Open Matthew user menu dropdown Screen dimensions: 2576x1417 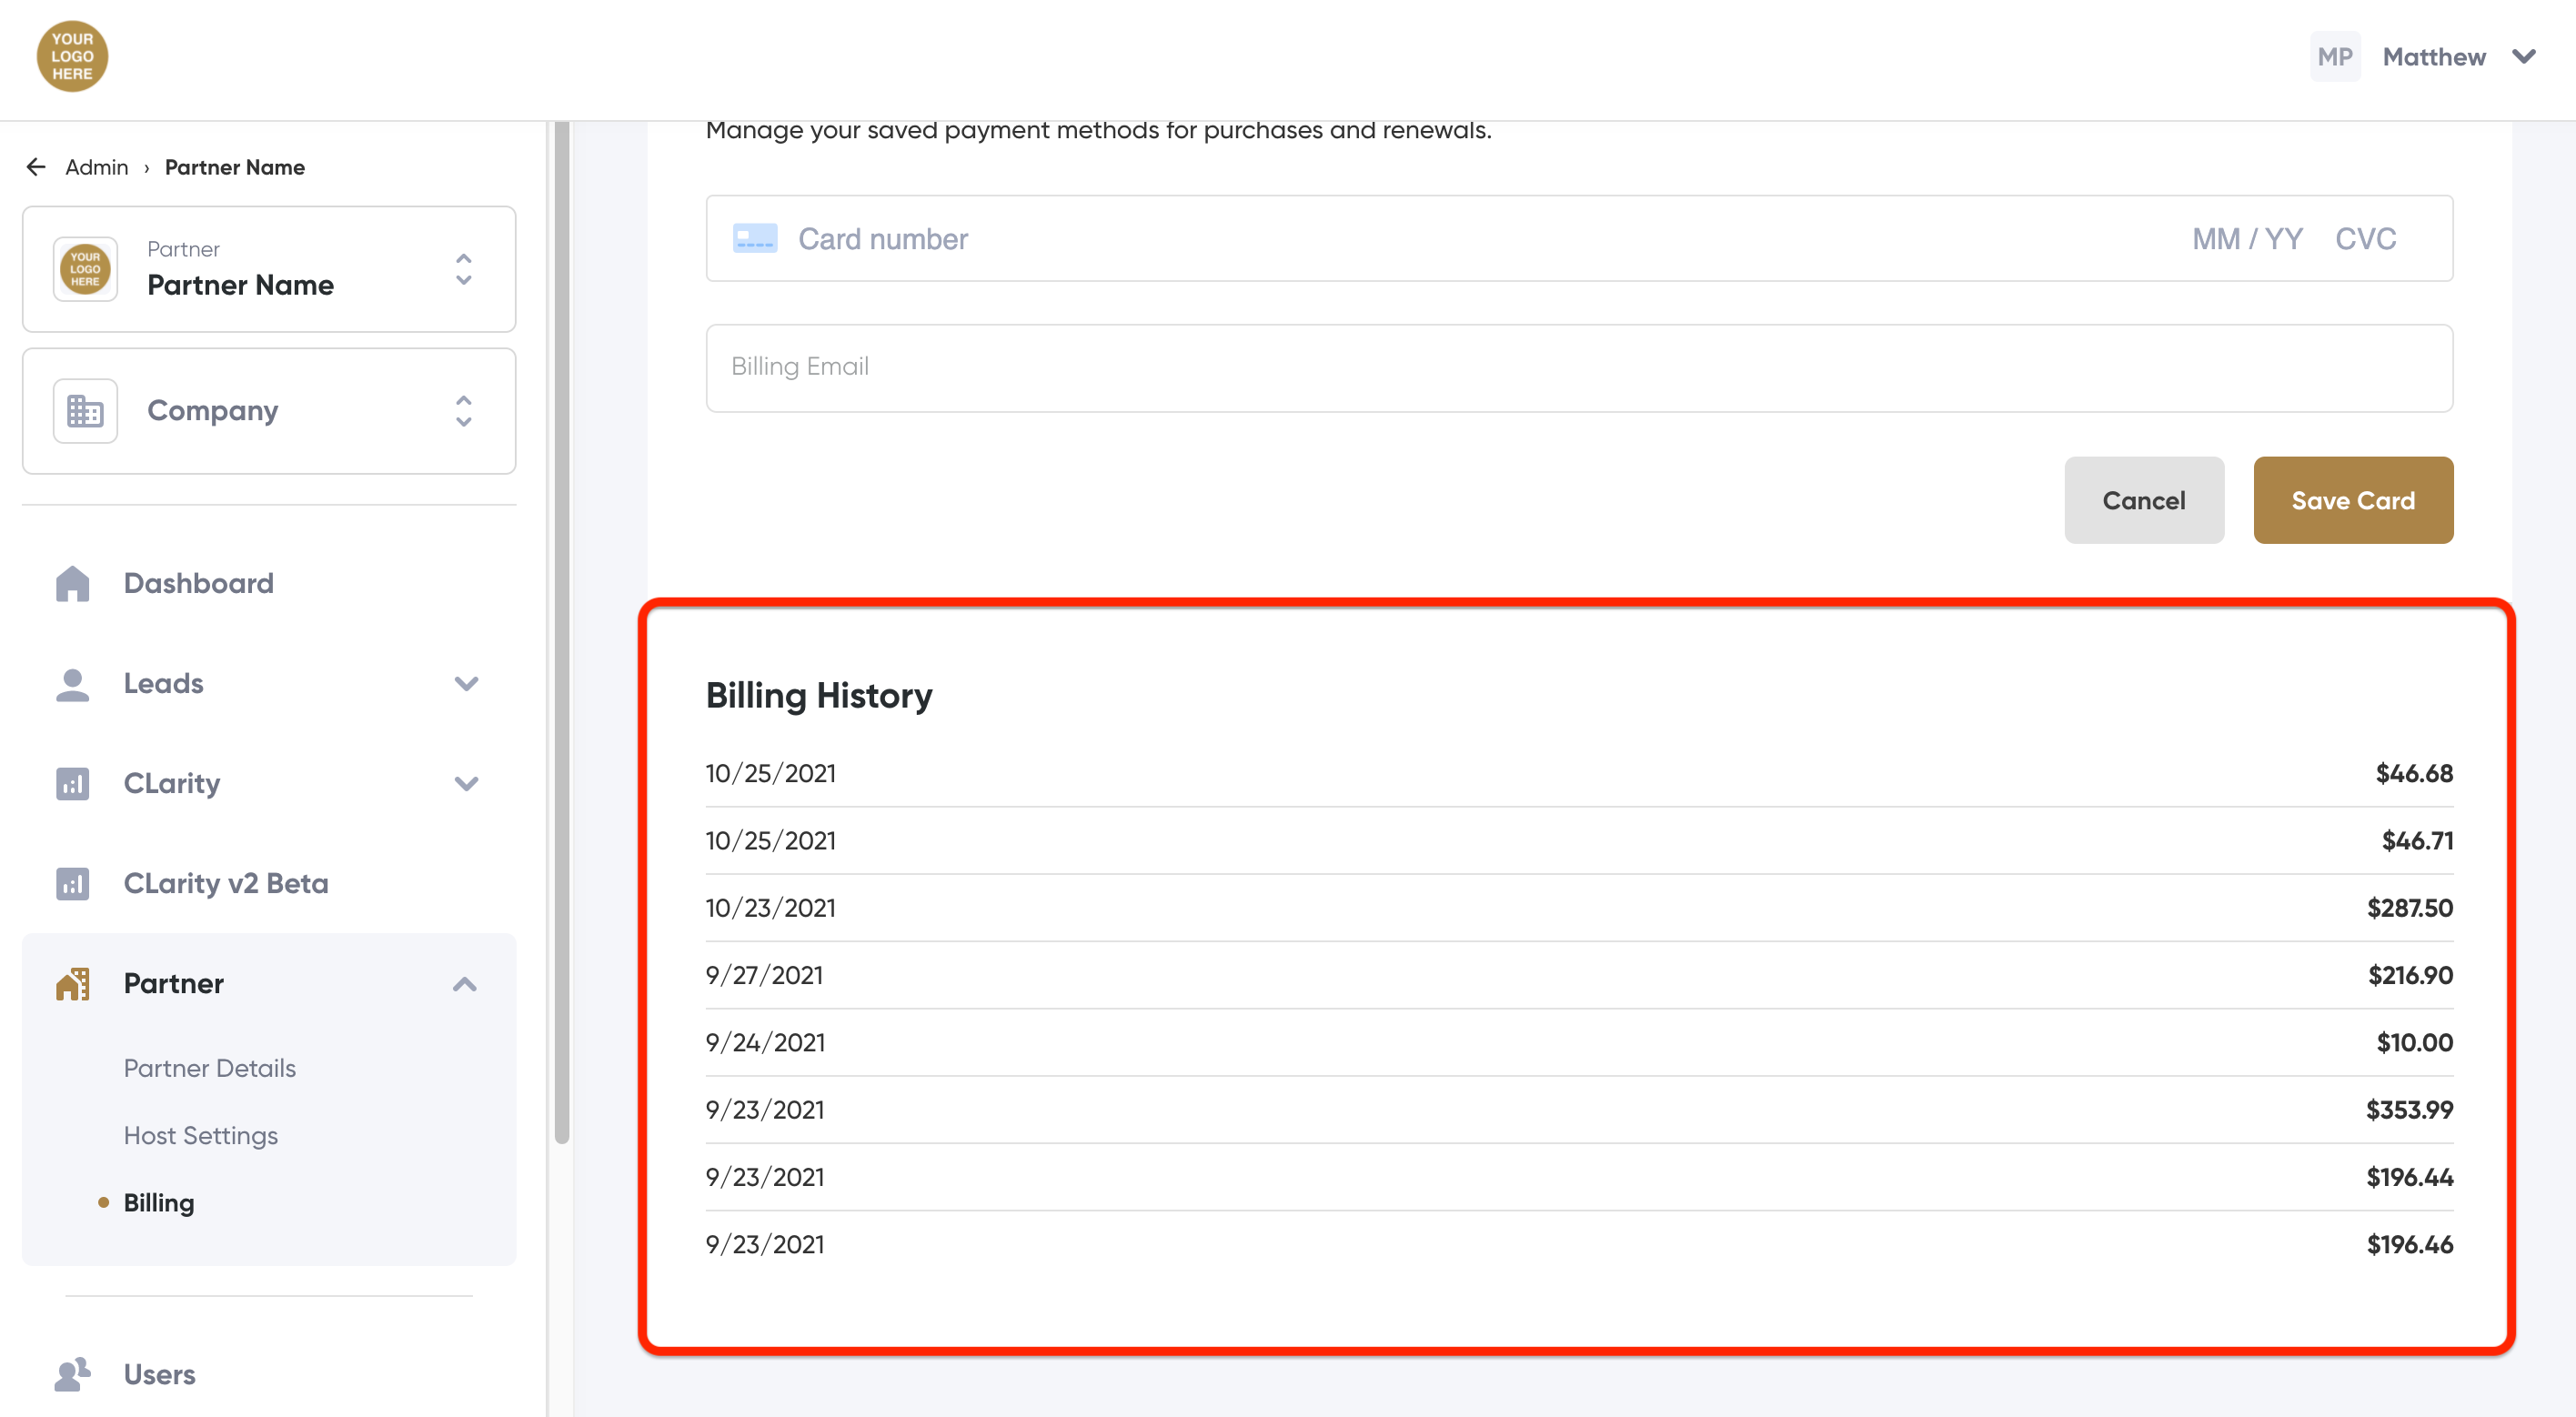(2524, 57)
